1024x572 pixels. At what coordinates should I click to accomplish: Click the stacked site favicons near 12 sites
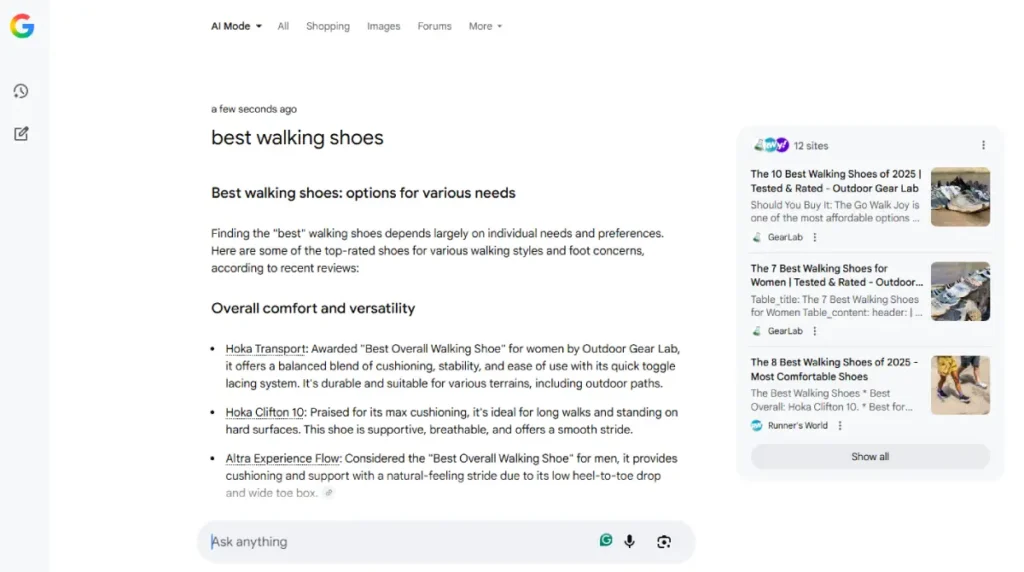771,145
